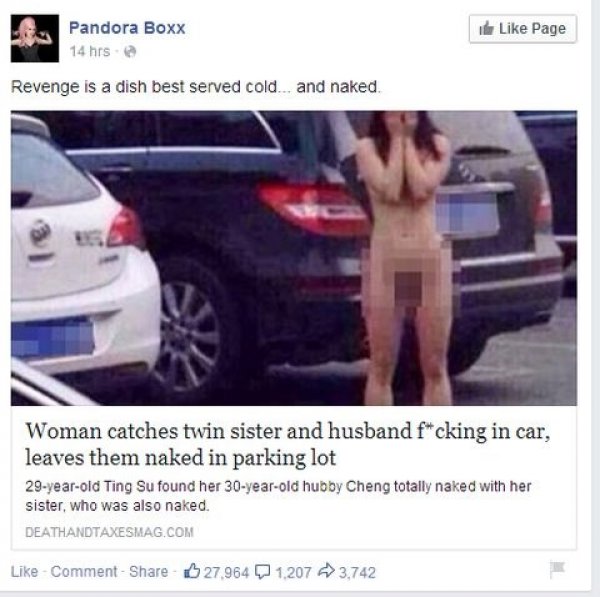This screenshot has height=597, width=600.
Task: View the 3,742 shares
Action: (357, 573)
